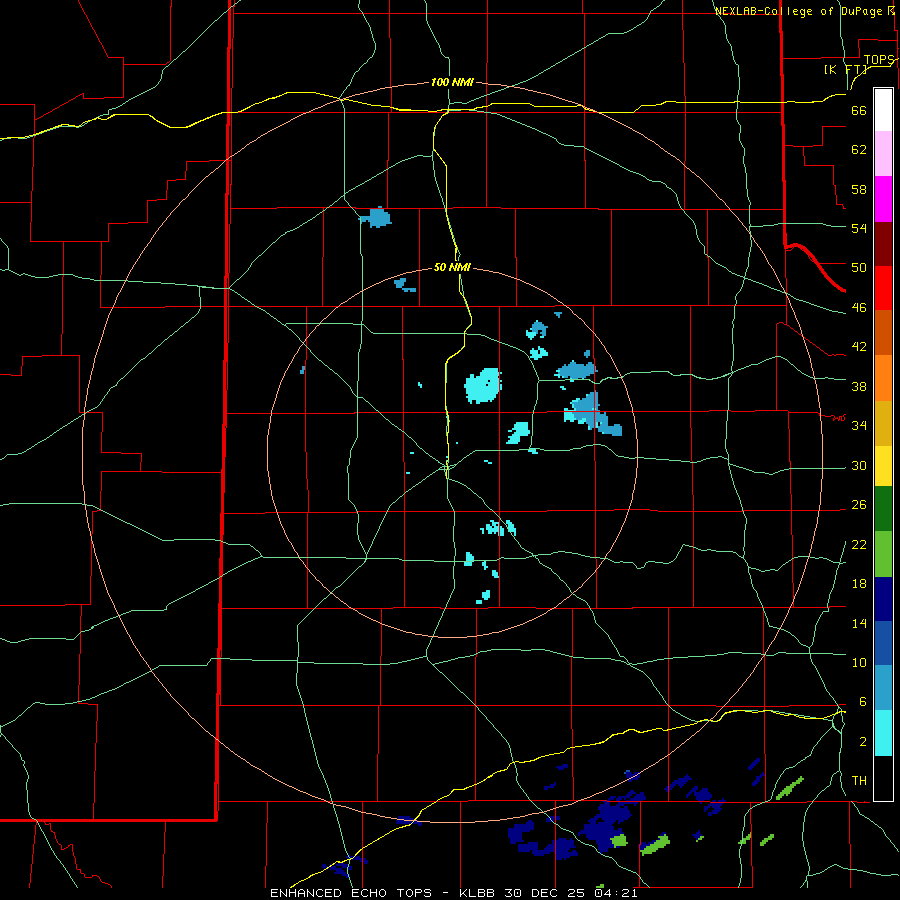The image size is (900, 900).
Task: Select the bright red legend segment
Action: click(x=883, y=288)
